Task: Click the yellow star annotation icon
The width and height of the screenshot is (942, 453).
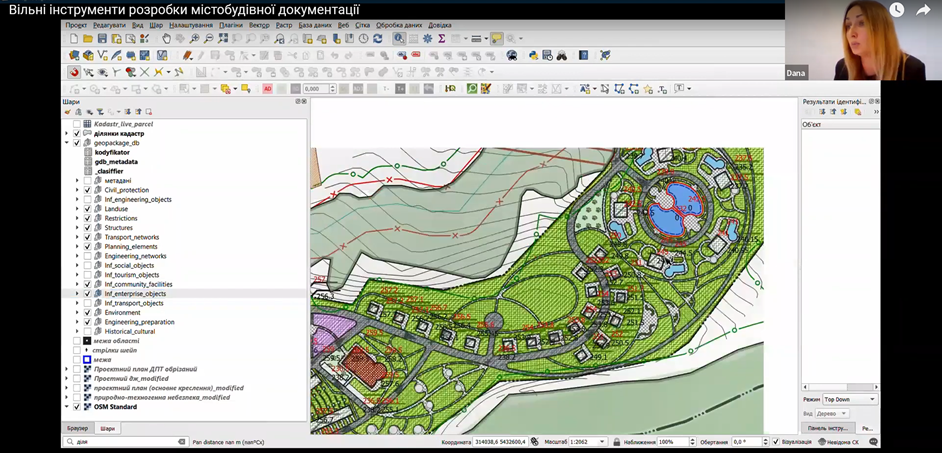Action: 648,88
